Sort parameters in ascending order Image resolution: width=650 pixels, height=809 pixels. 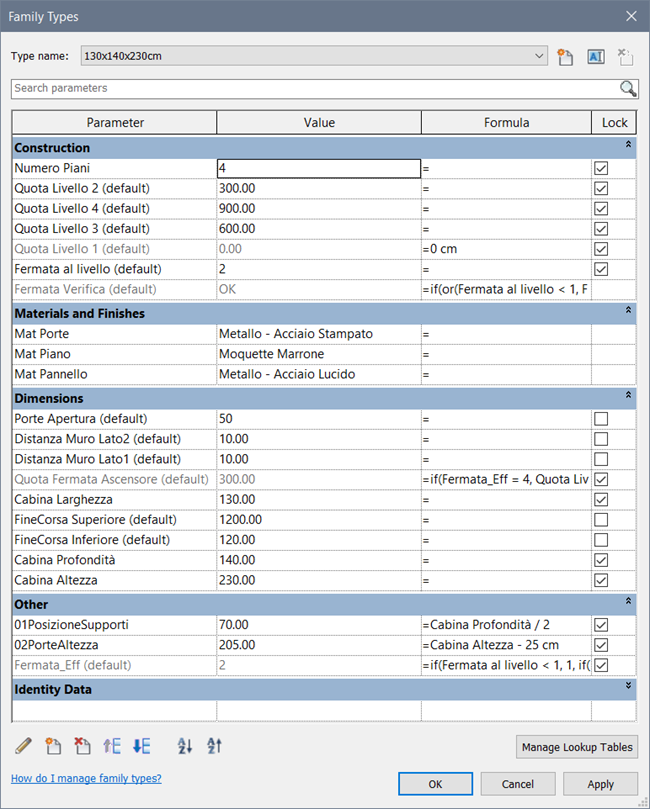(x=185, y=746)
